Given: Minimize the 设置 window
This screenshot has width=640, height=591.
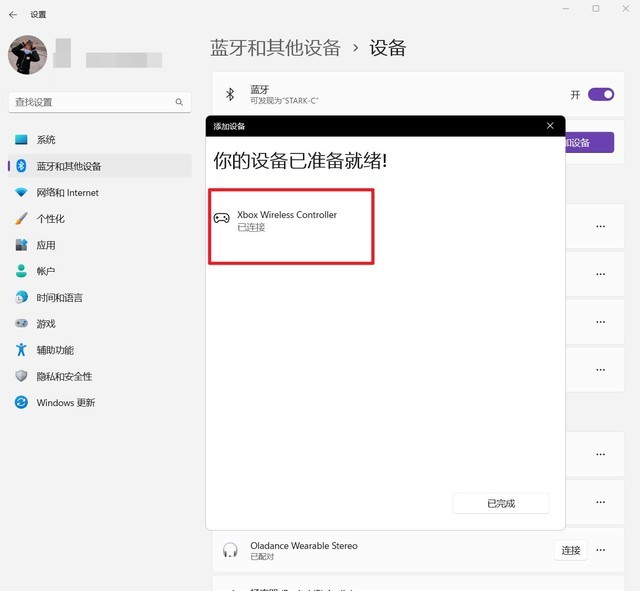Looking at the screenshot, I should tap(566, 9).
